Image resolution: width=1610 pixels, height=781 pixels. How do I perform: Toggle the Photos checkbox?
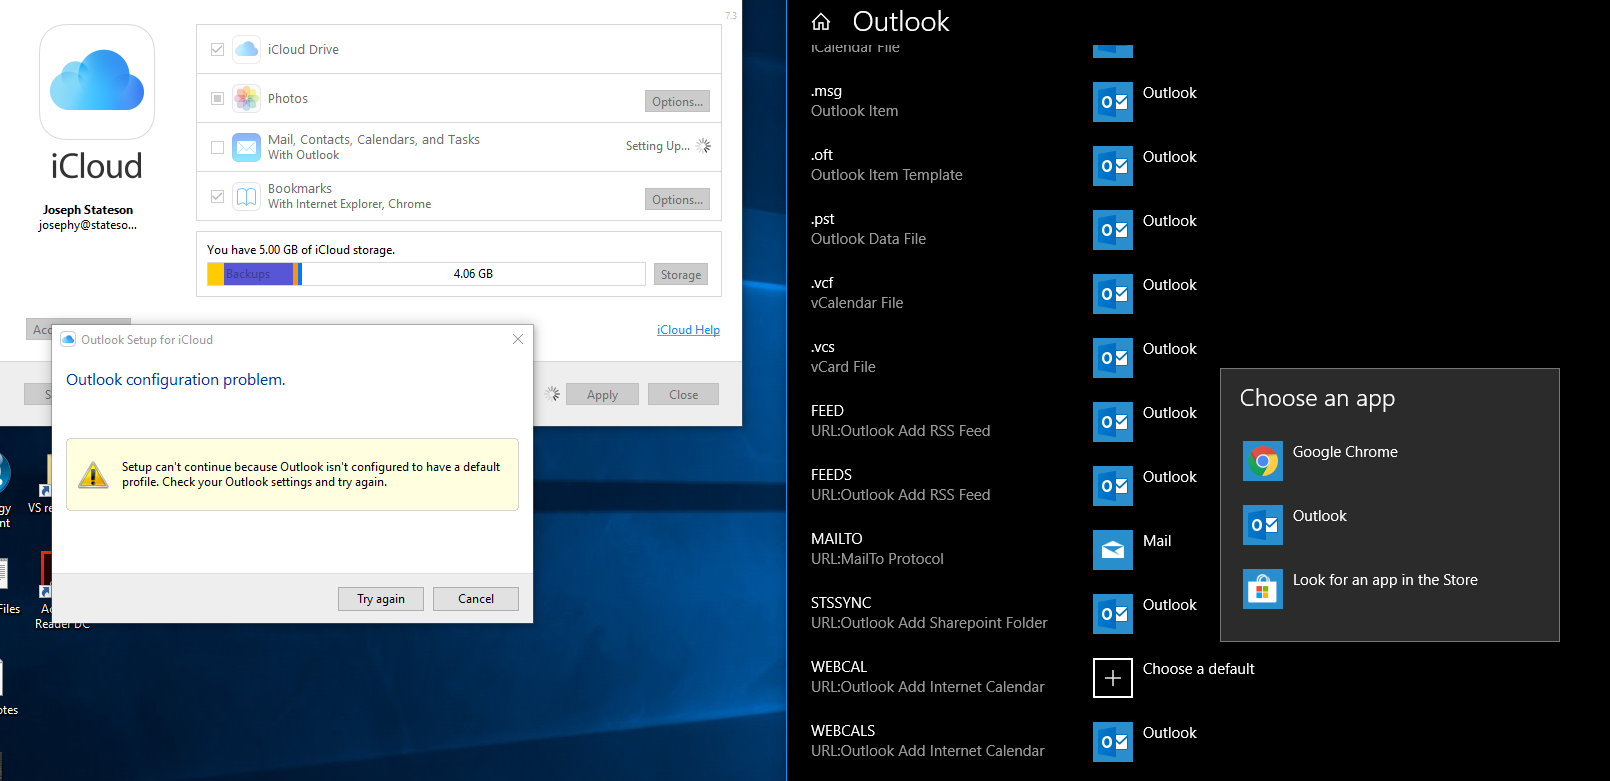coord(217,98)
